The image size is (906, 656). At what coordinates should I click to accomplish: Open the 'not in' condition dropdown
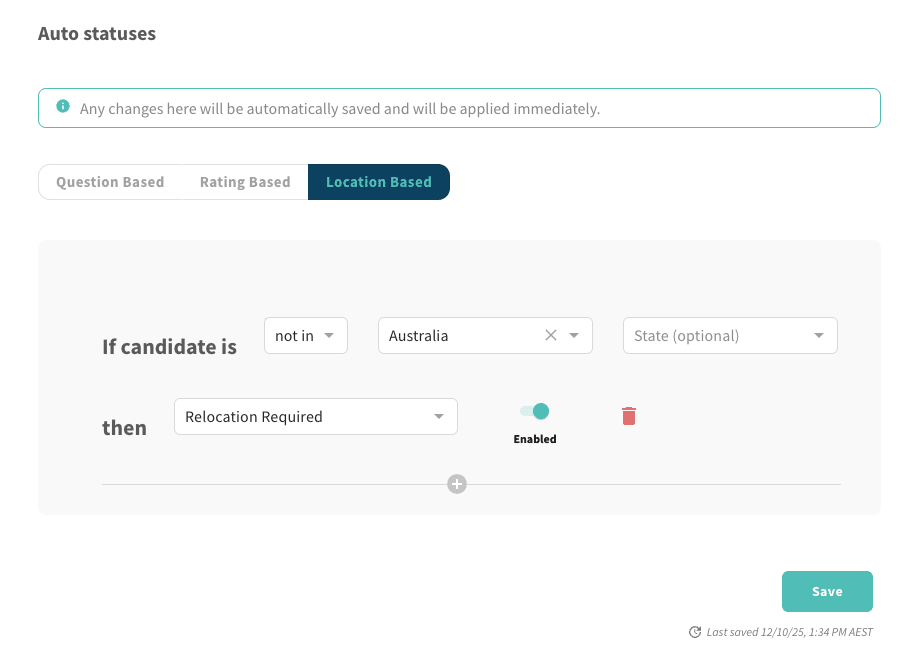(305, 335)
